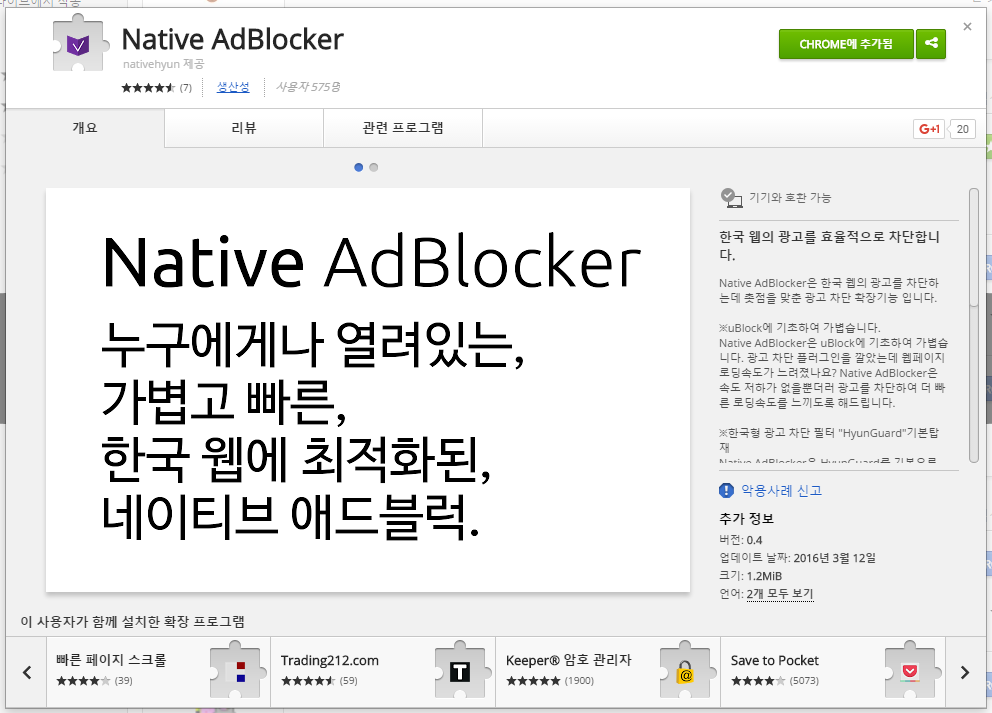
Task: Click the Native AdBlocker promotional screenshot
Action: (368, 390)
